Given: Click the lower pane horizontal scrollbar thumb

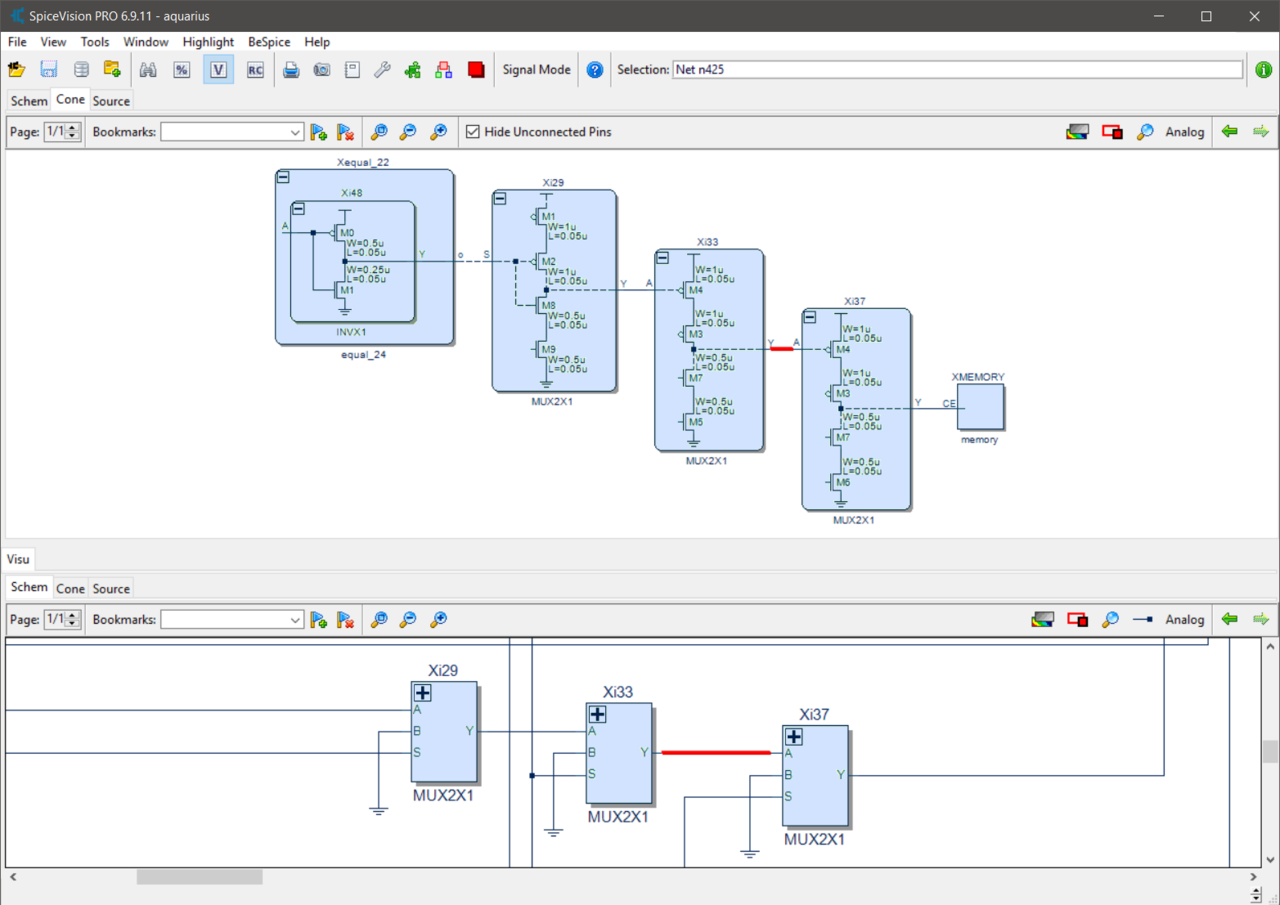Looking at the screenshot, I should [x=199, y=877].
